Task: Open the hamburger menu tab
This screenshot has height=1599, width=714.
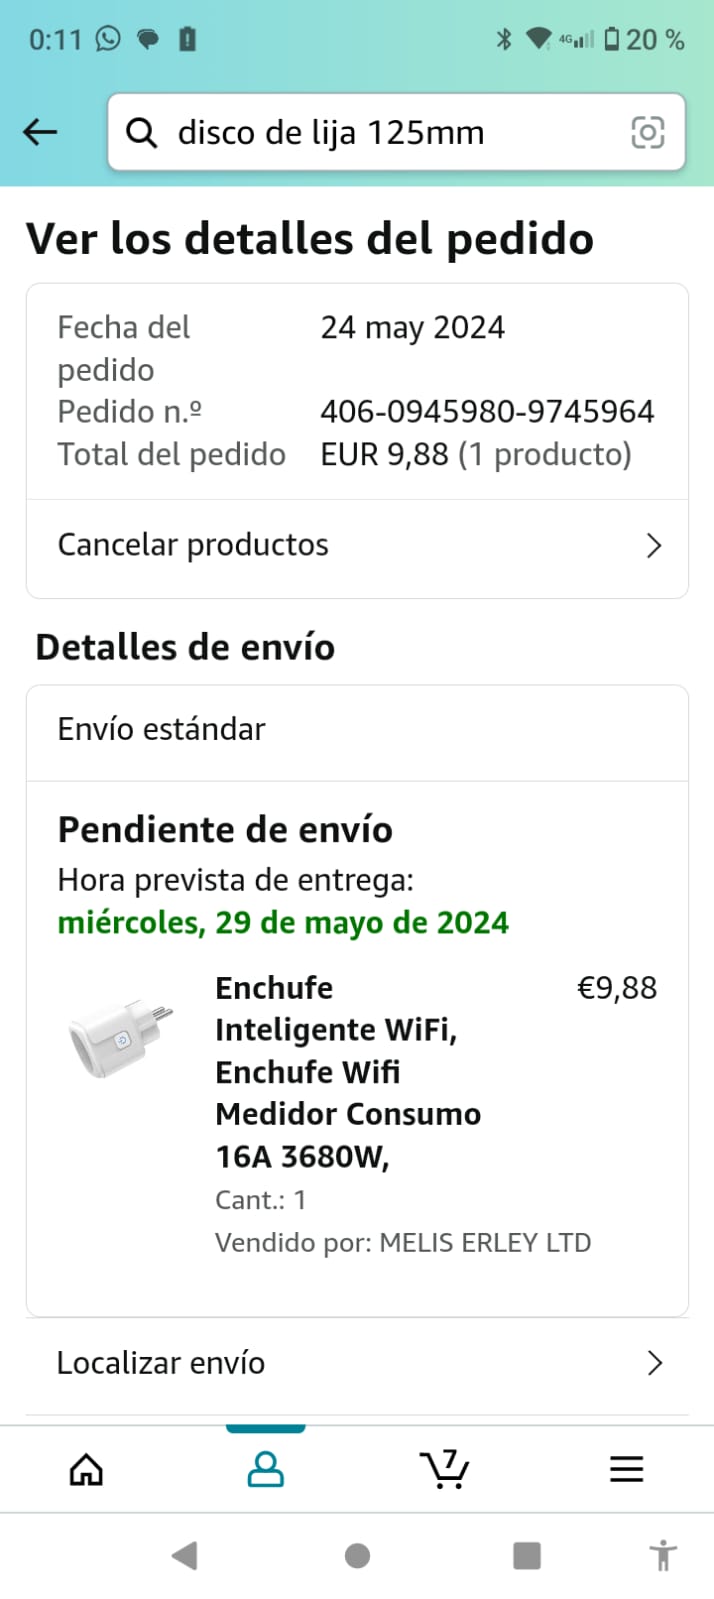Action: click(627, 1469)
